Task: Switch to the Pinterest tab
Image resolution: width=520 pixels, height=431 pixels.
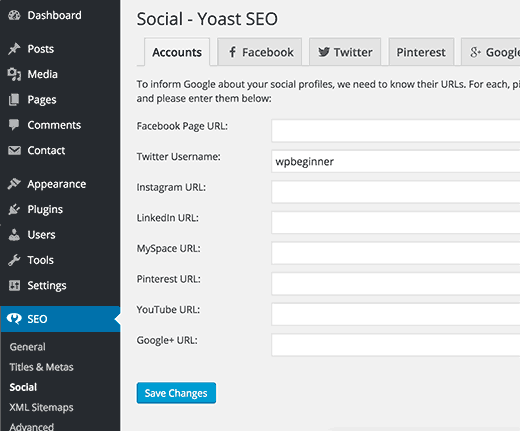Action: tap(421, 52)
